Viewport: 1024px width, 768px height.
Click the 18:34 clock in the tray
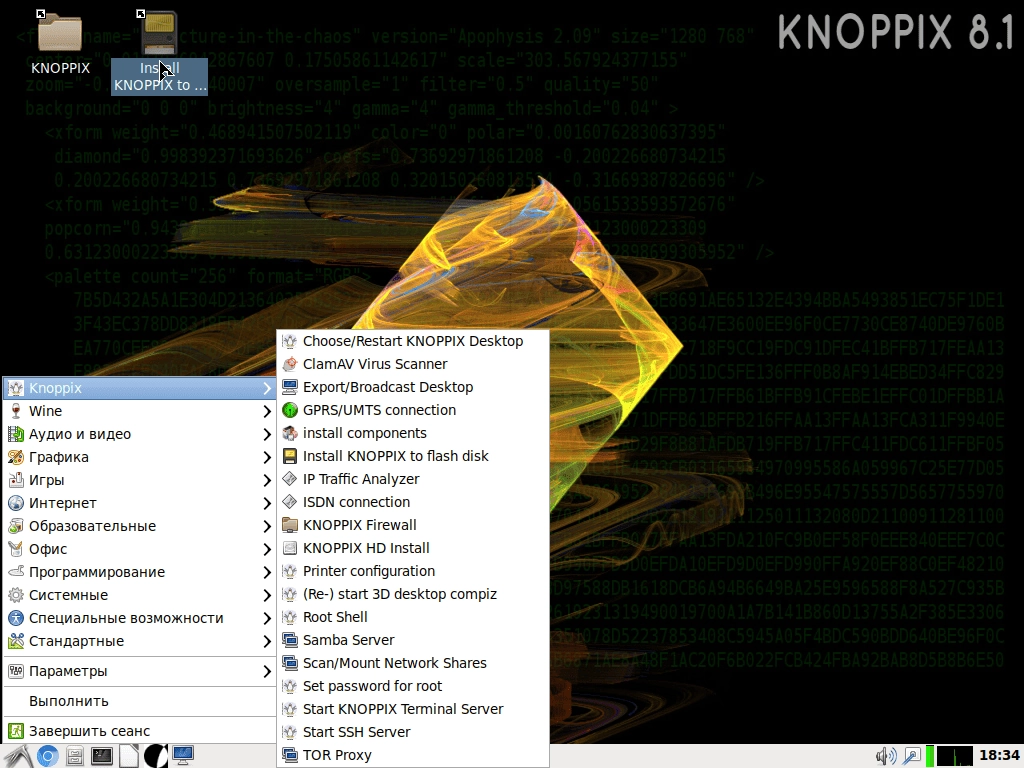pos(999,756)
